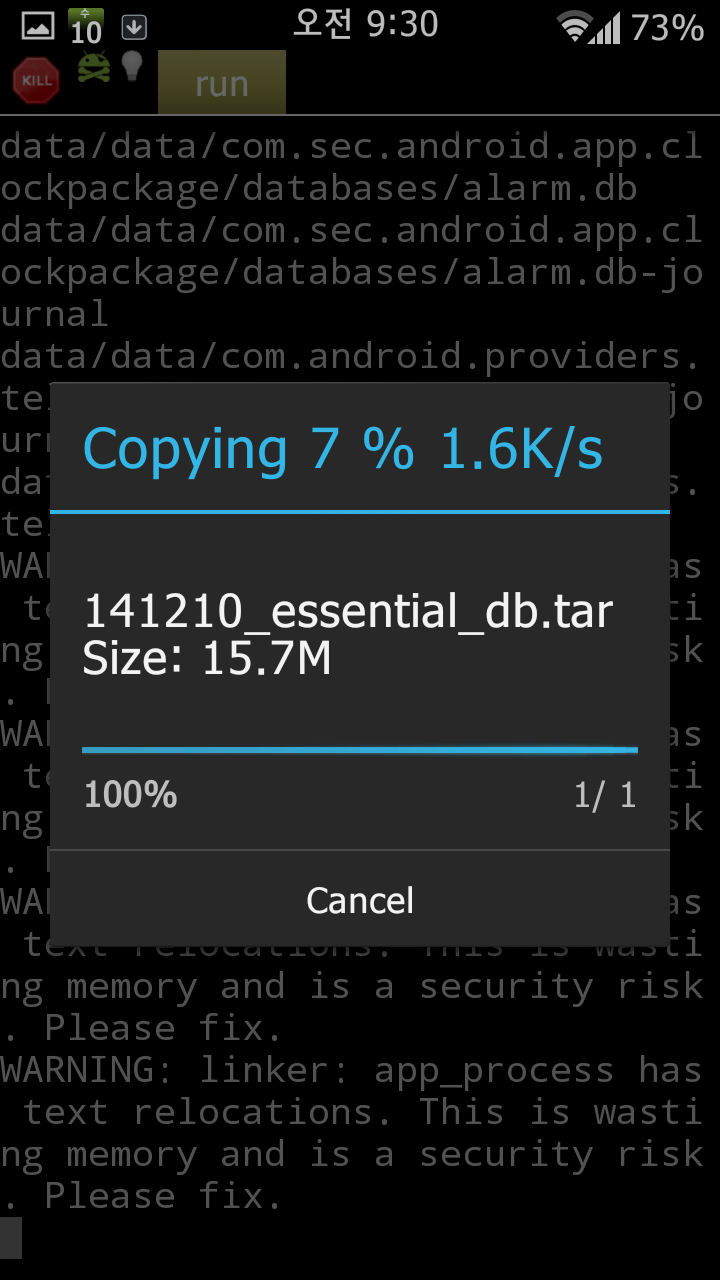This screenshot has height=1280, width=720.
Task: Tap the terminal cursor block at the bottom
Action: [x=11, y=1238]
